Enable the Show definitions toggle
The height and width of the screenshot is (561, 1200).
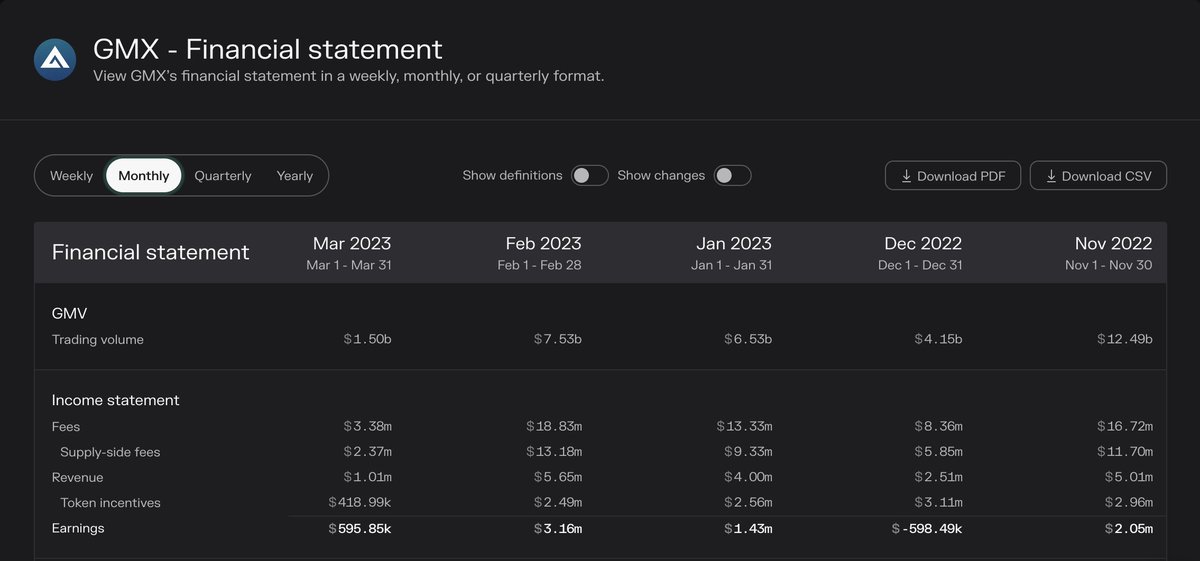click(590, 176)
